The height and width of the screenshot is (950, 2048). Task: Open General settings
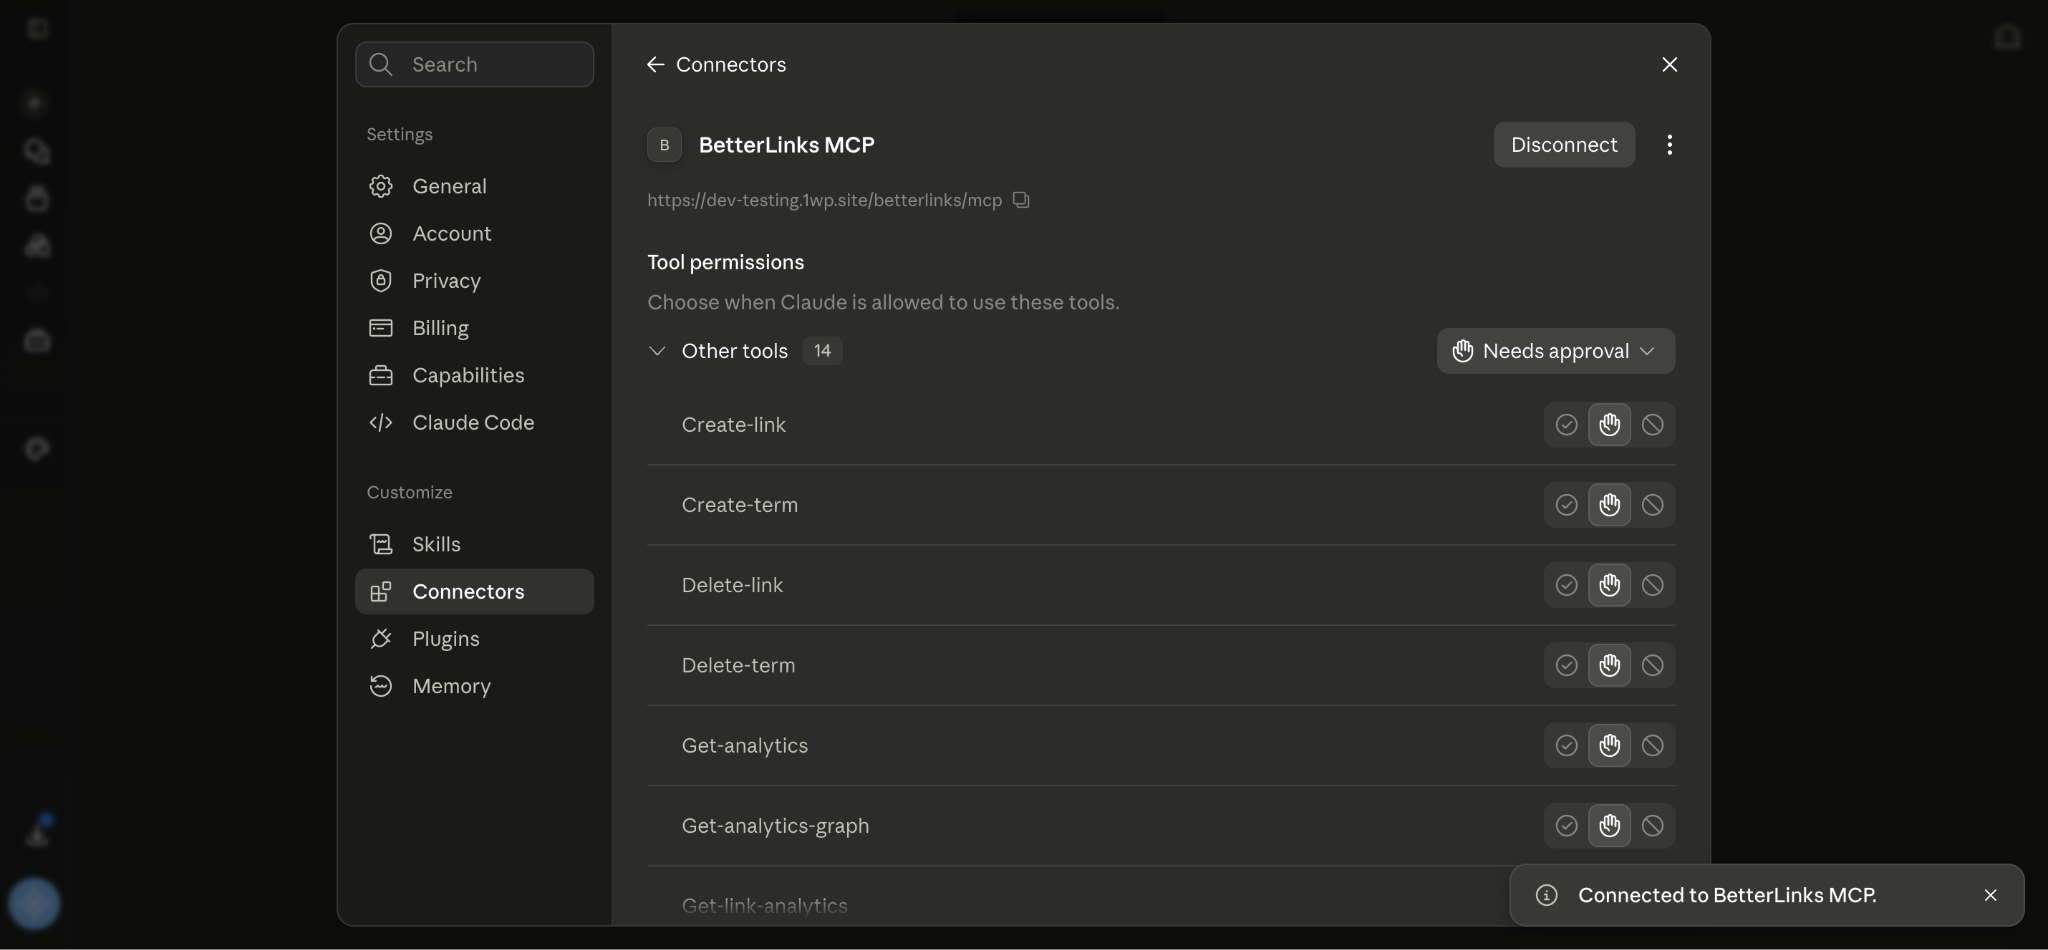(x=474, y=186)
